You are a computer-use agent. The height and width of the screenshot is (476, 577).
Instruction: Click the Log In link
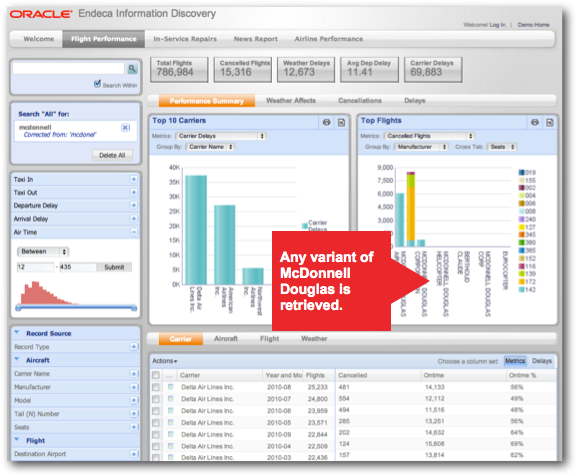(498, 25)
